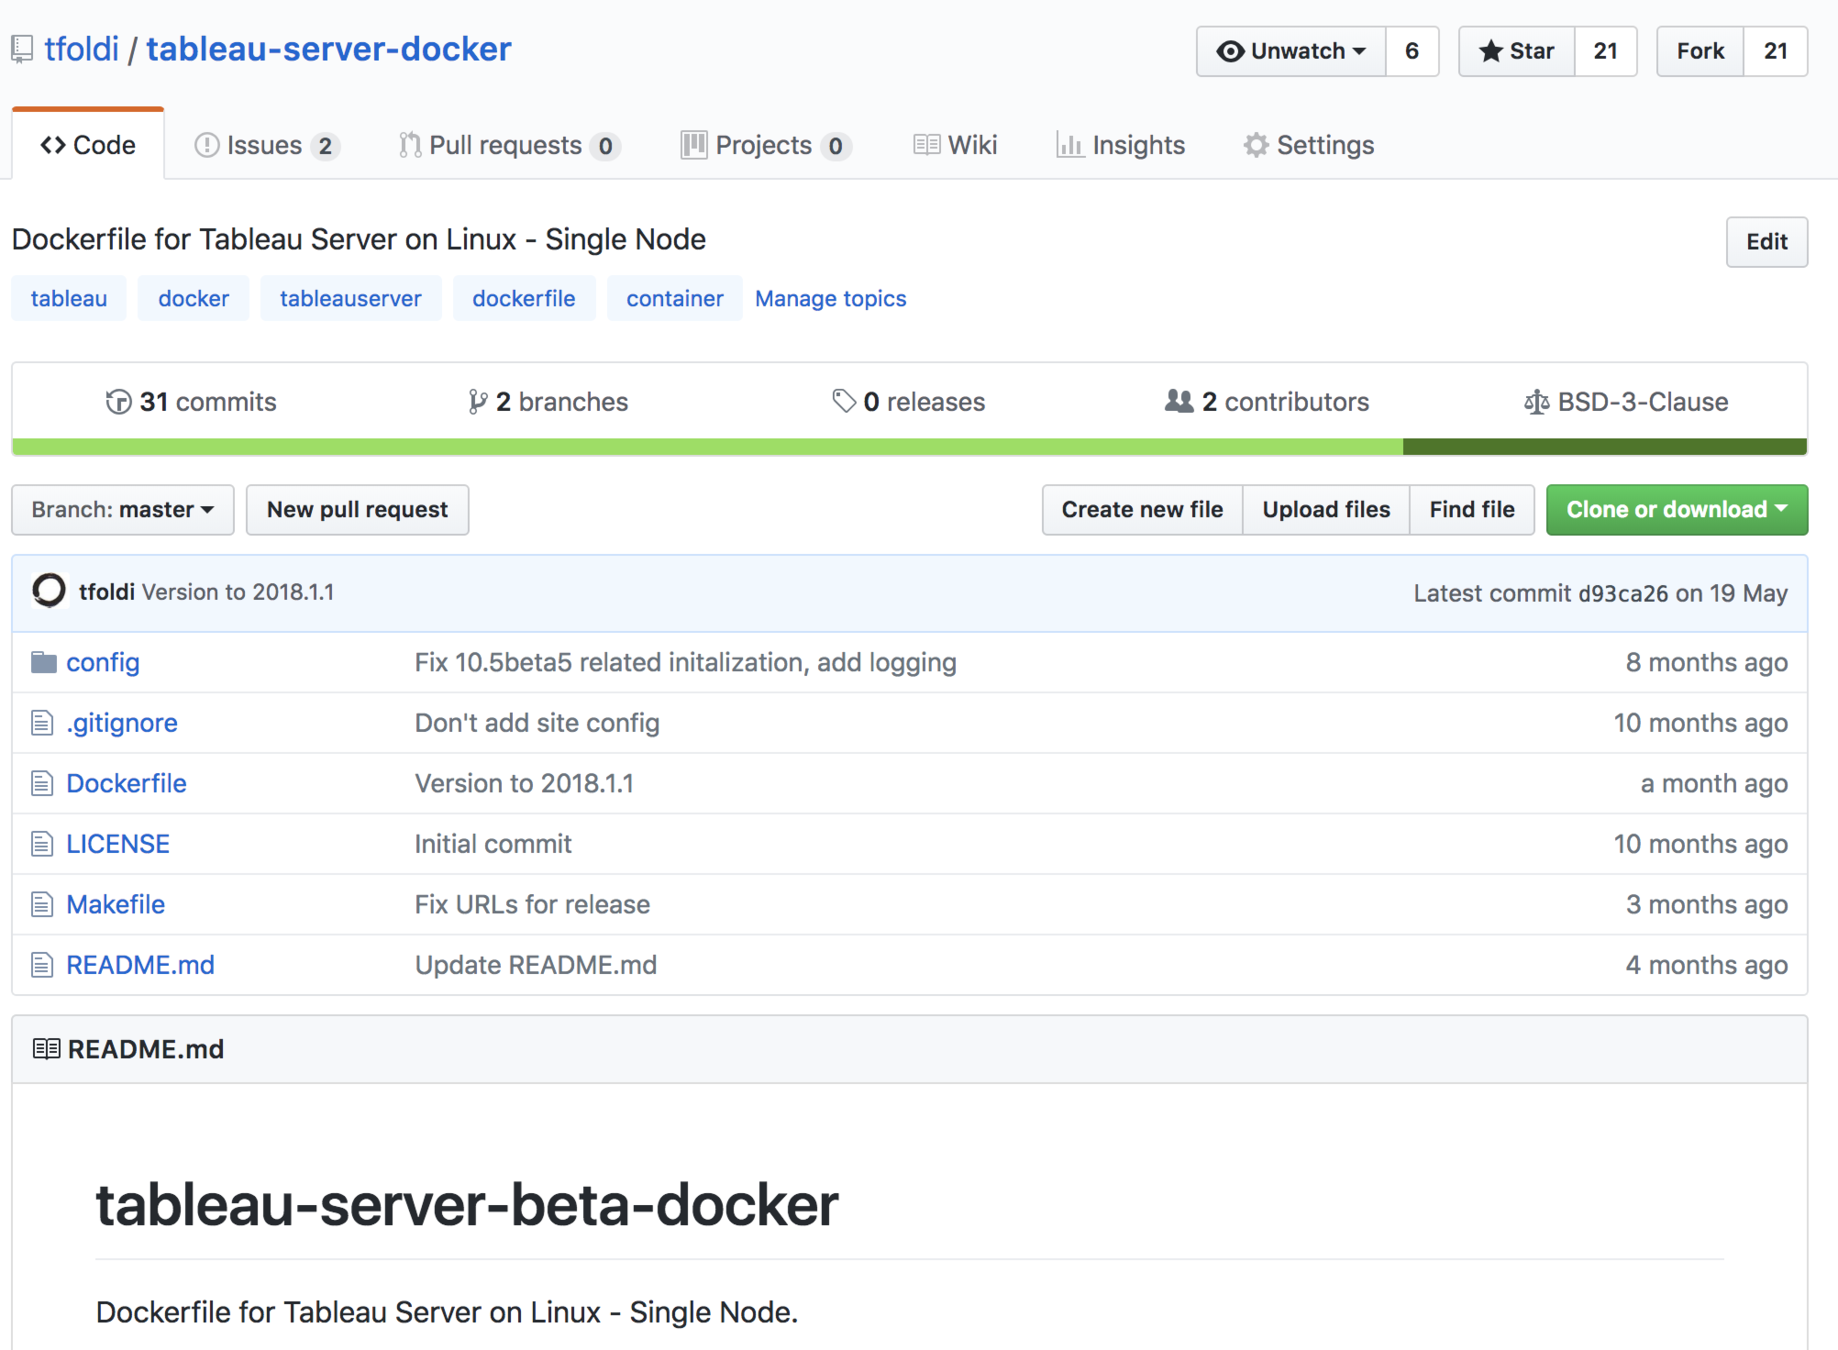View the stargazers count next to Star
The height and width of the screenshot is (1350, 1838).
[1606, 51]
